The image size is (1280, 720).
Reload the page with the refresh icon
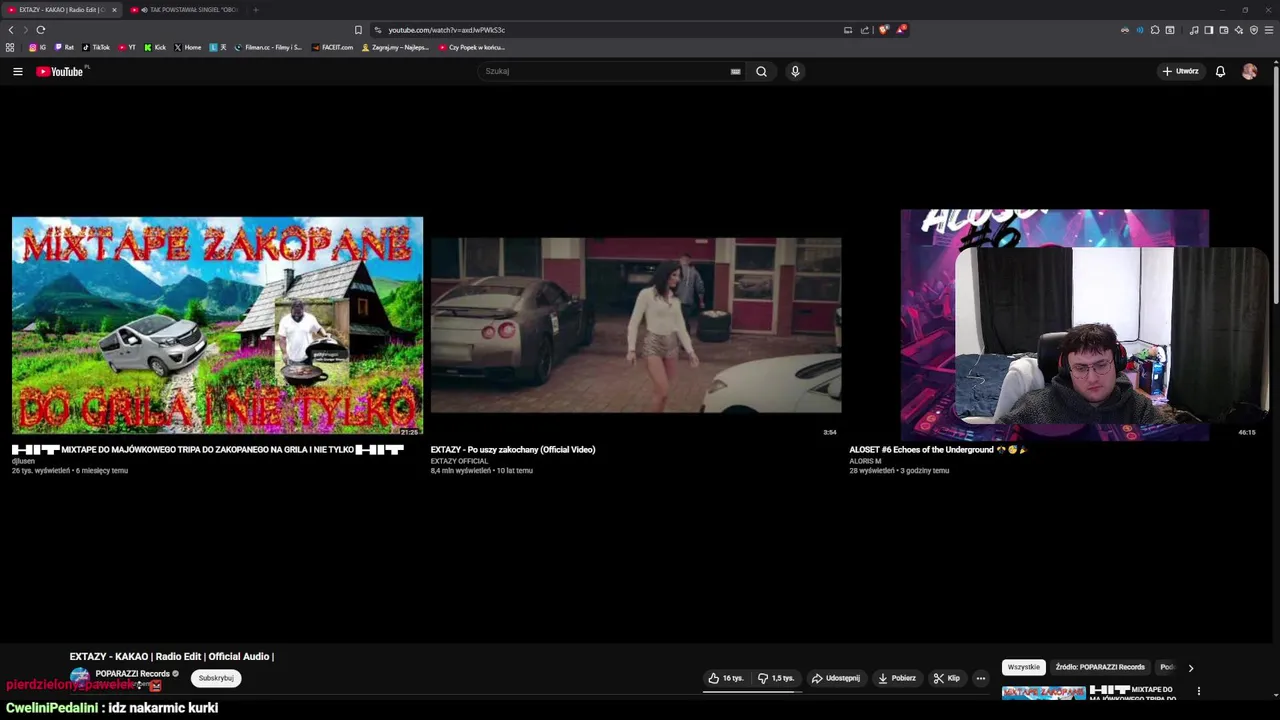pyautogui.click(x=40, y=30)
